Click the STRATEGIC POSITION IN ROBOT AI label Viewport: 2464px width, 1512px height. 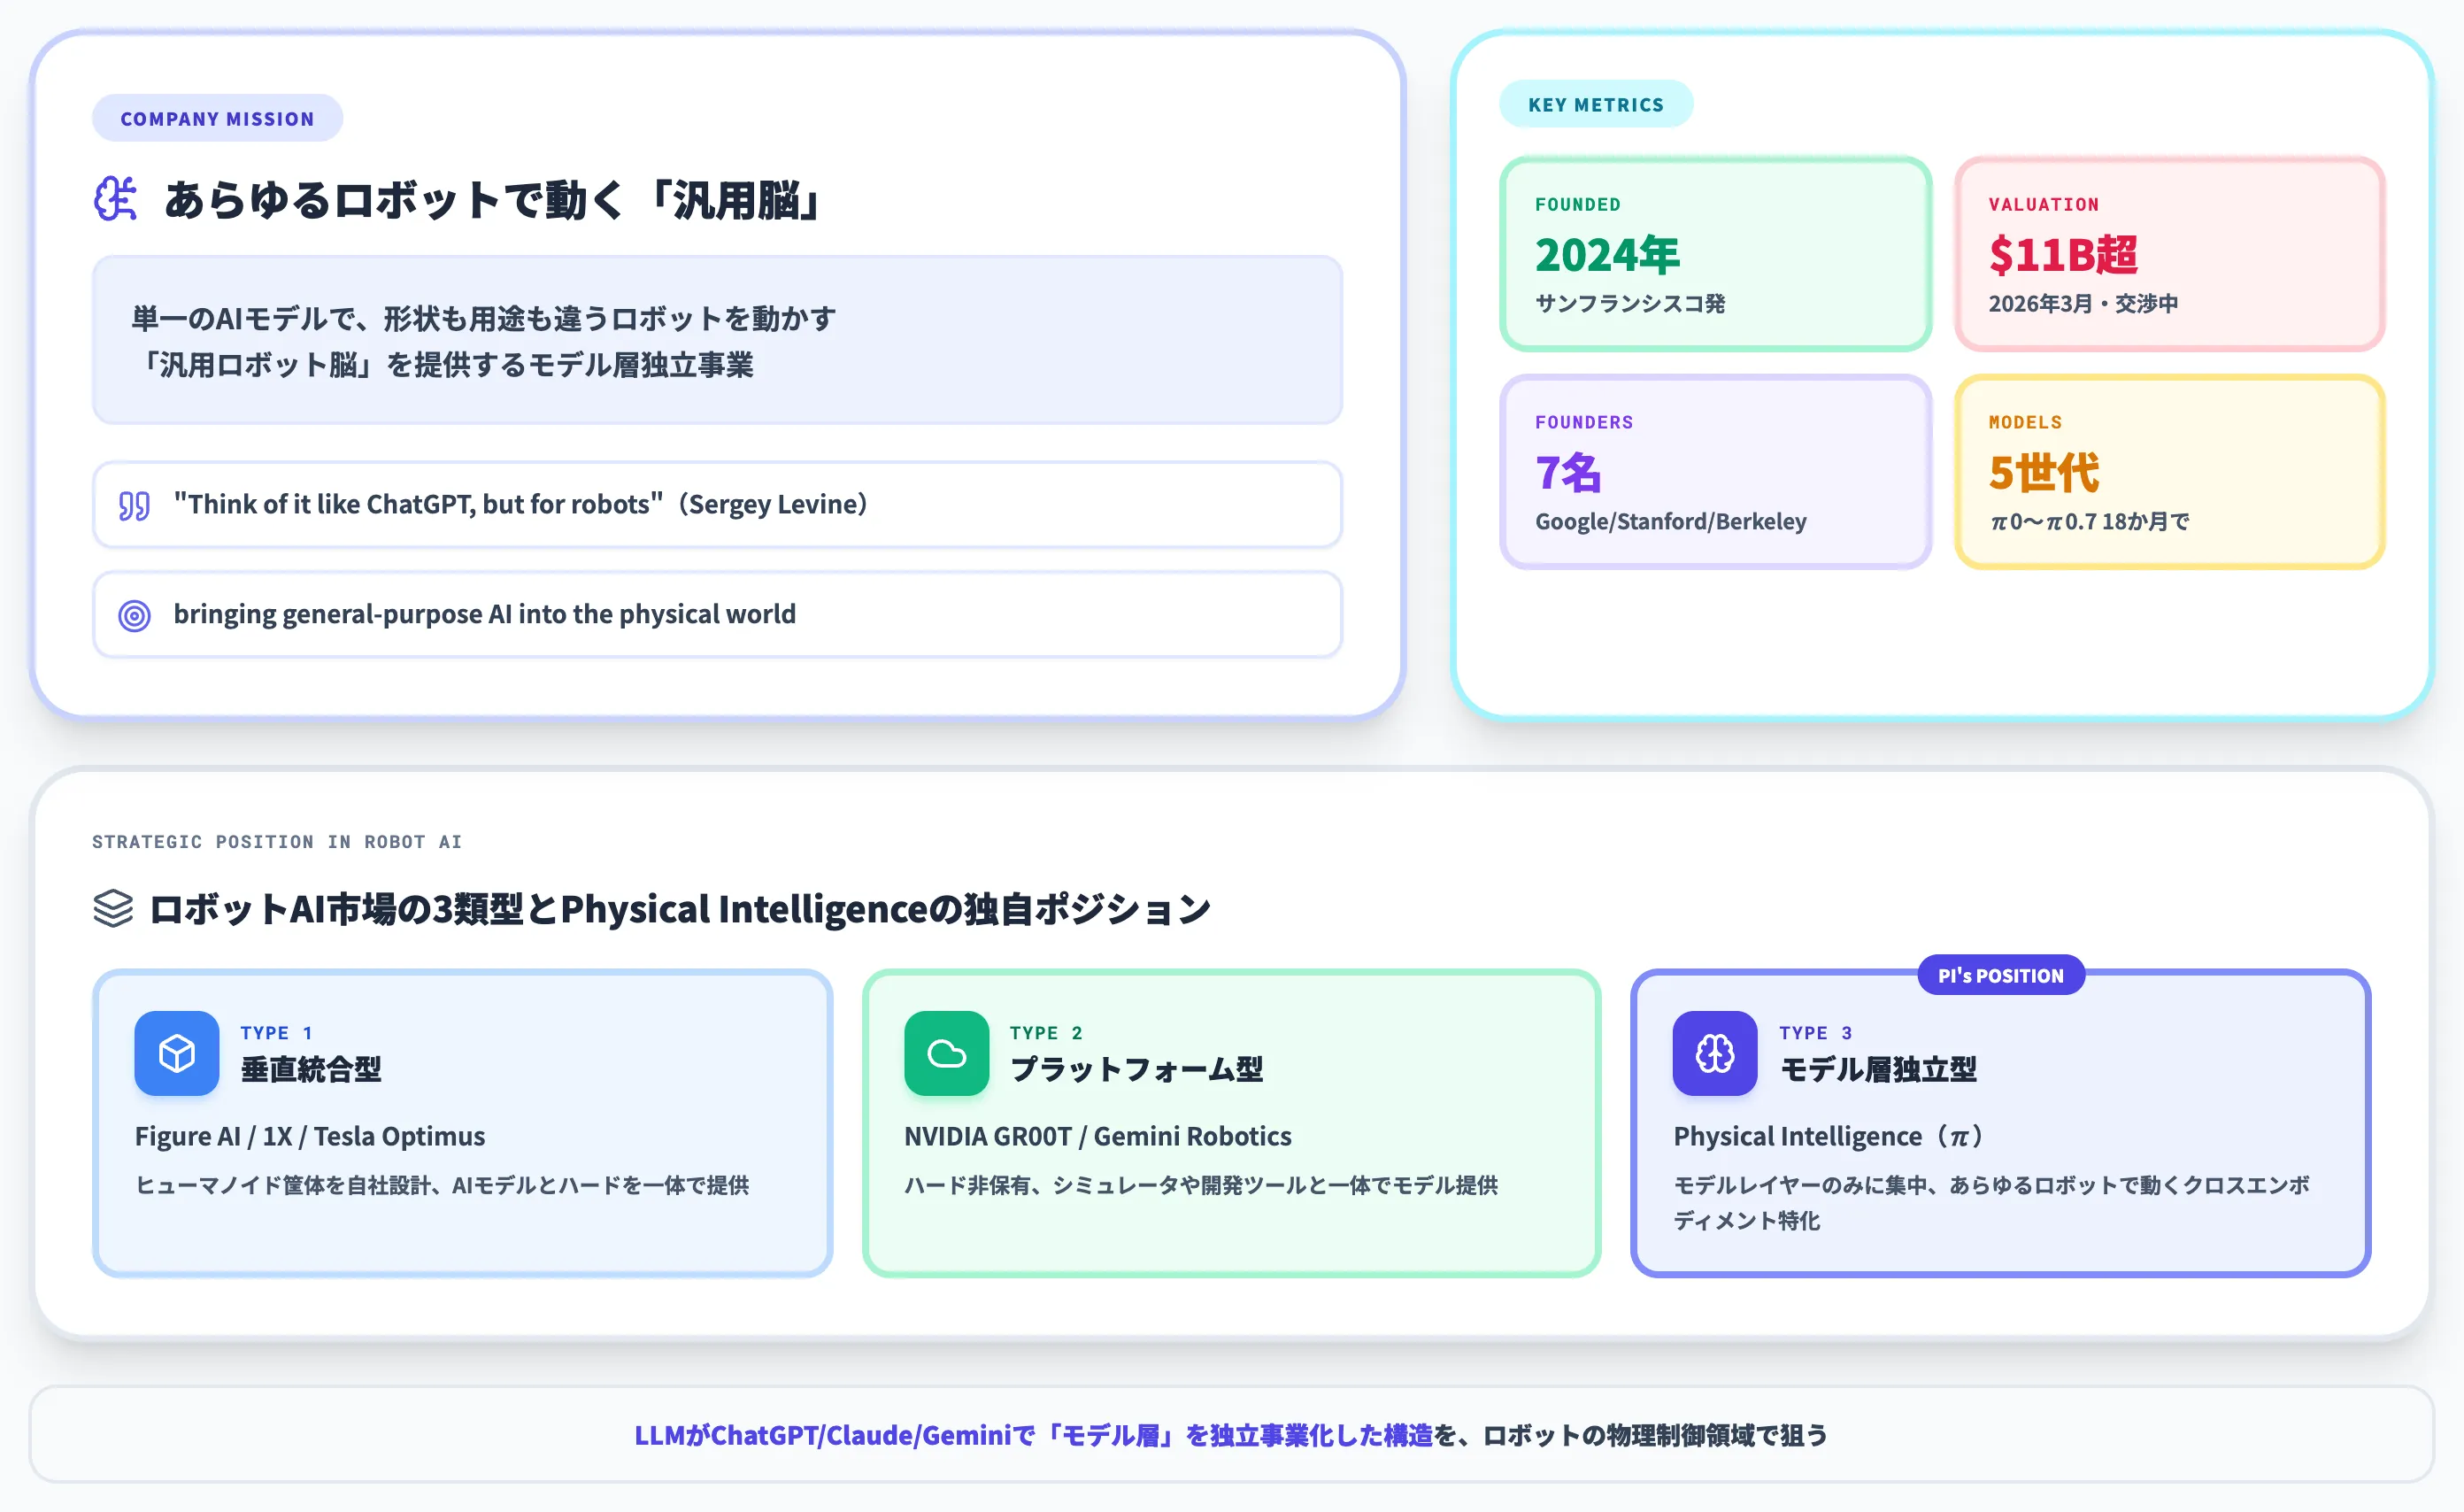(277, 842)
